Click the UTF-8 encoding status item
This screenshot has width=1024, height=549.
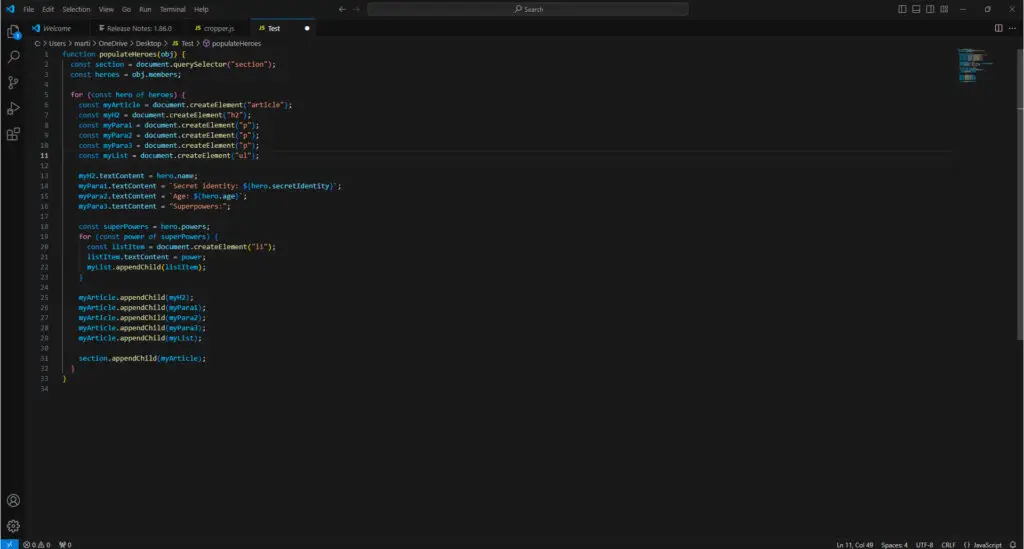(924, 544)
